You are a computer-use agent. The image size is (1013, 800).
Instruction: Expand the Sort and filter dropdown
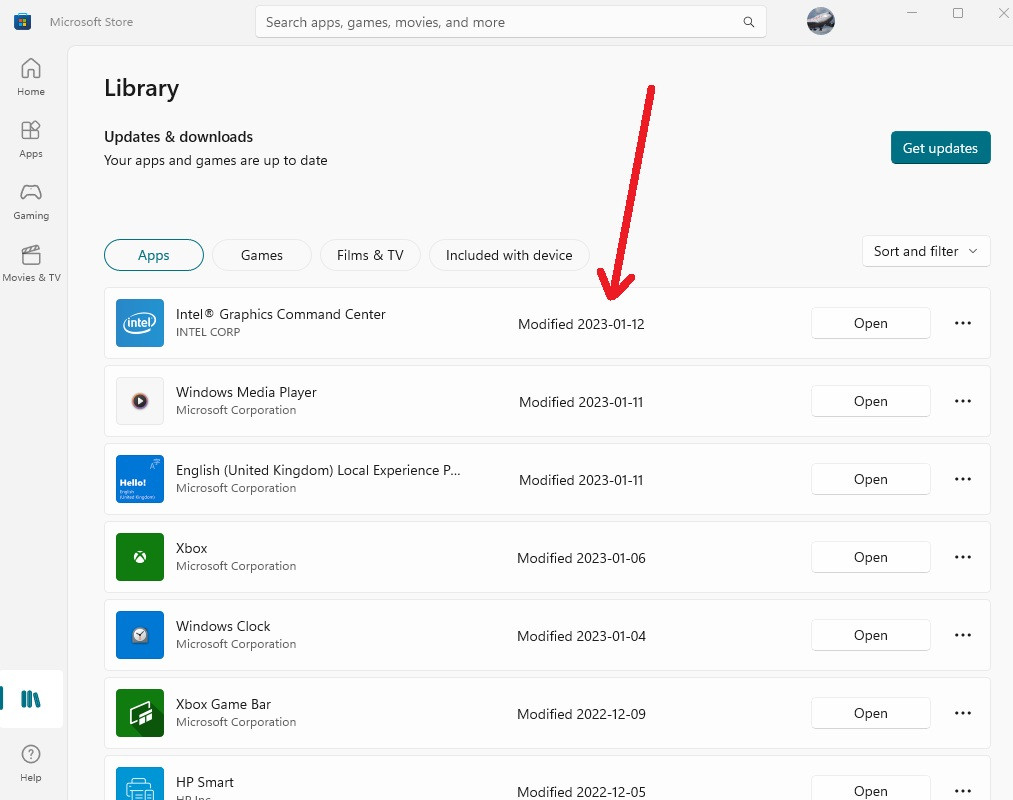click(926, 251)
